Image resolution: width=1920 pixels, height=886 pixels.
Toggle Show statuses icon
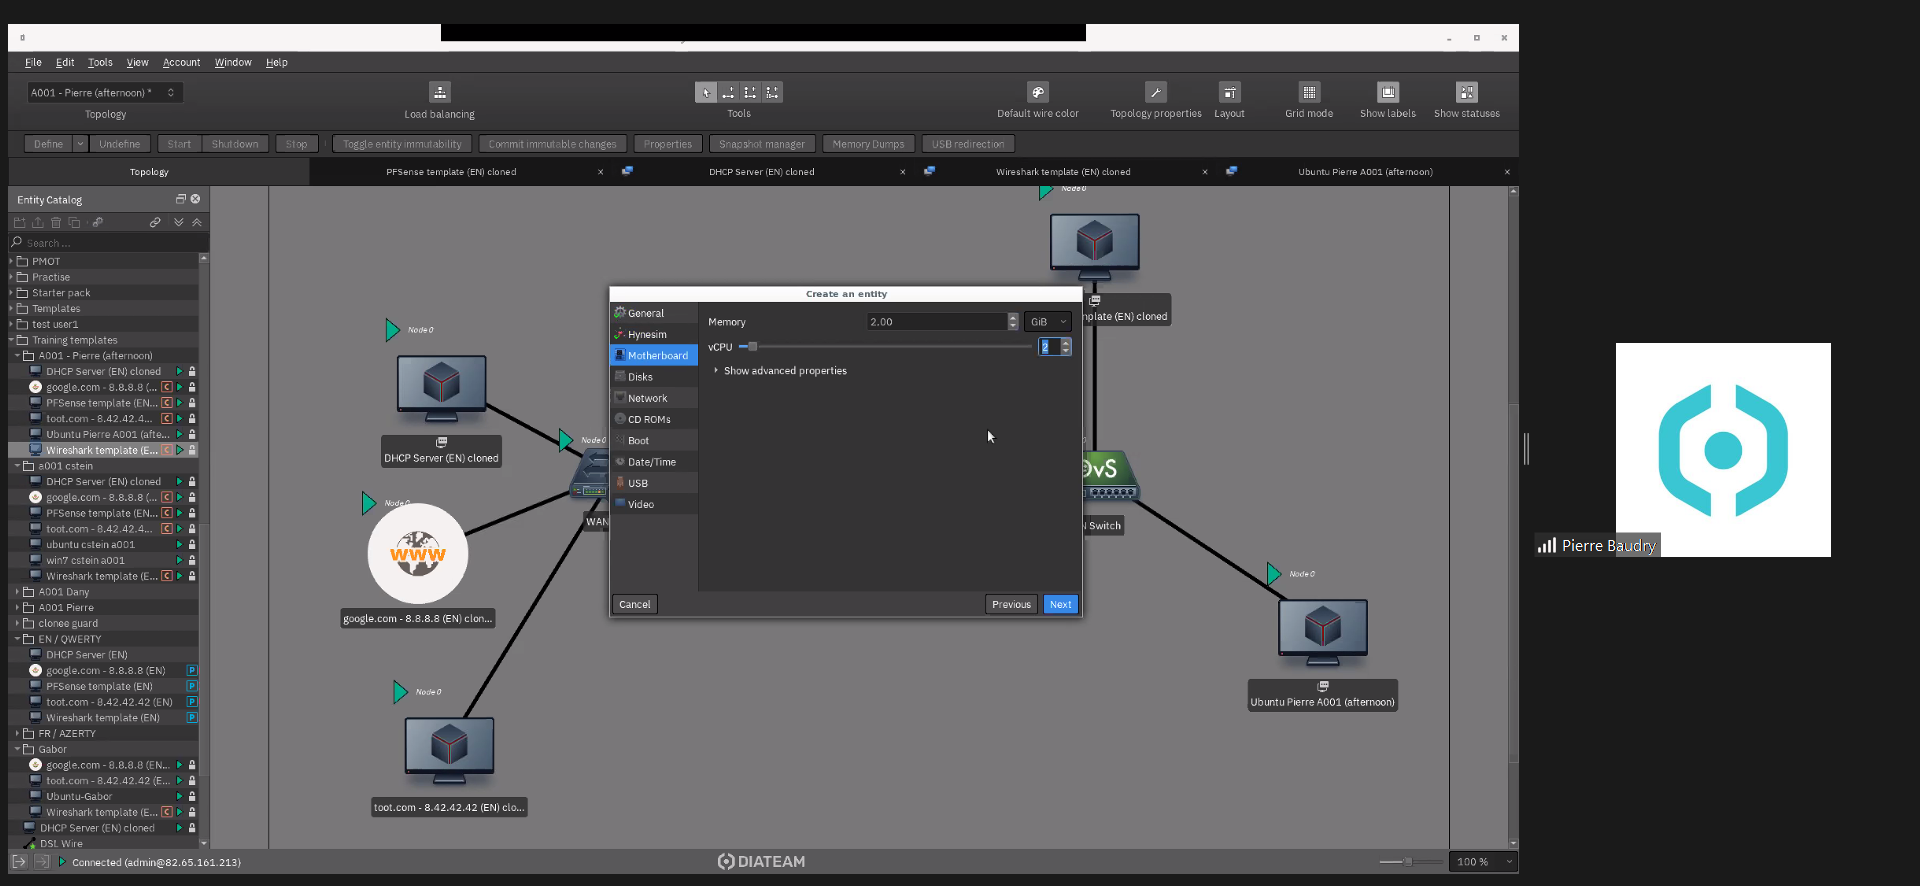pos(1466,93)
